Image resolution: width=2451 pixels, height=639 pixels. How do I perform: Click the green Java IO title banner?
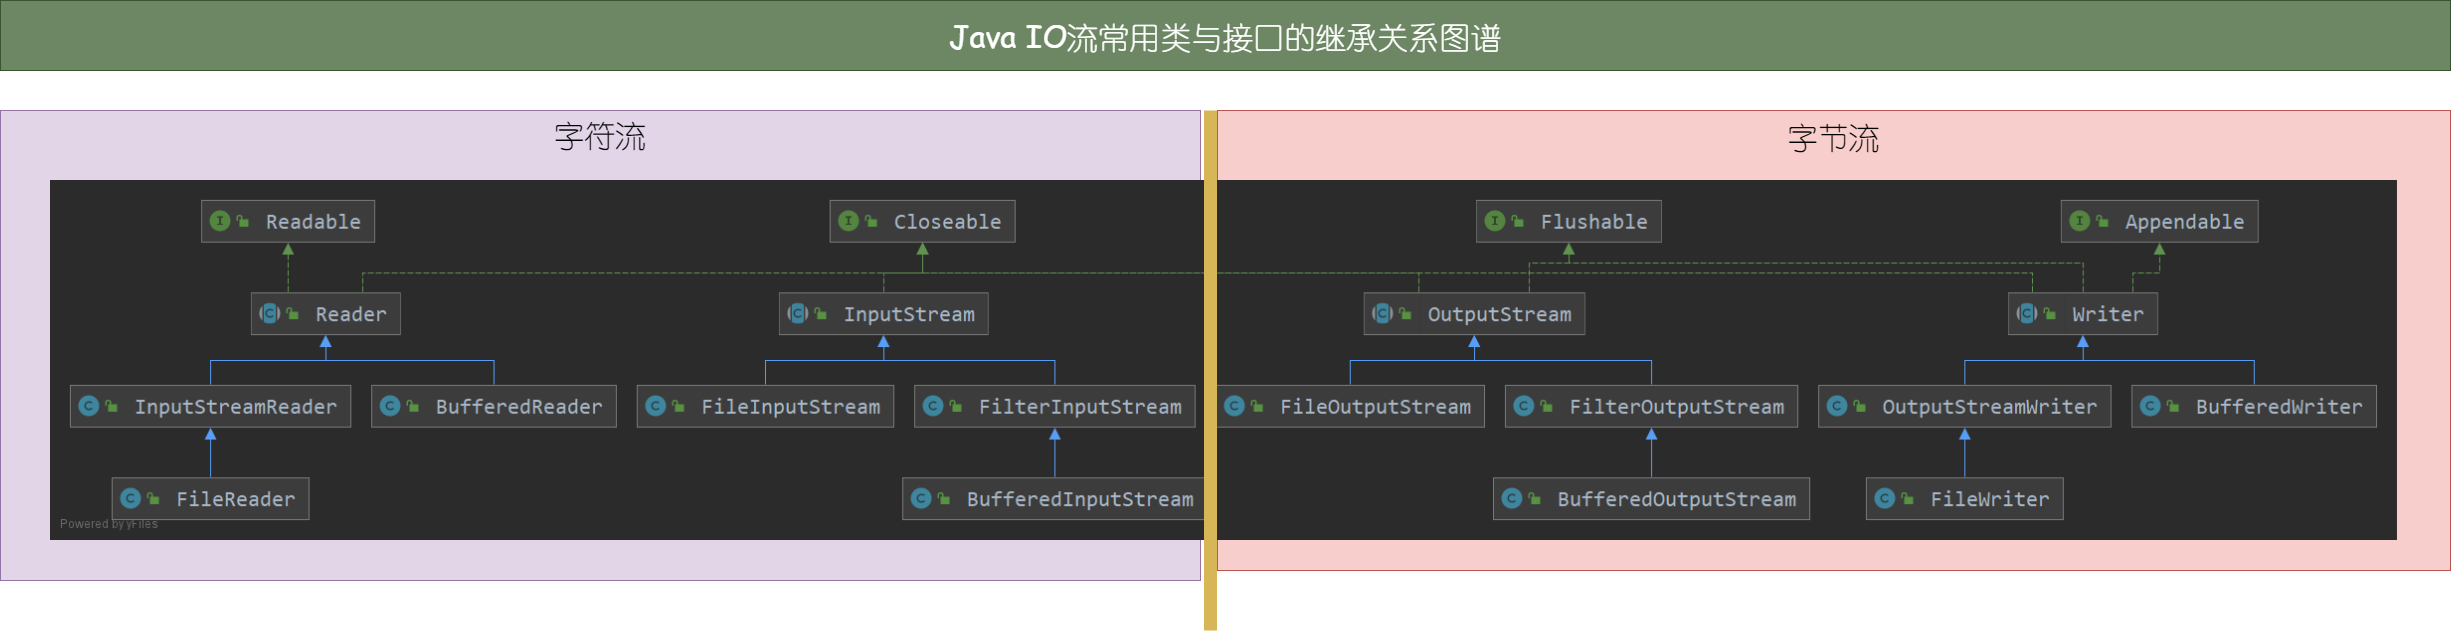click(1225, 37)
